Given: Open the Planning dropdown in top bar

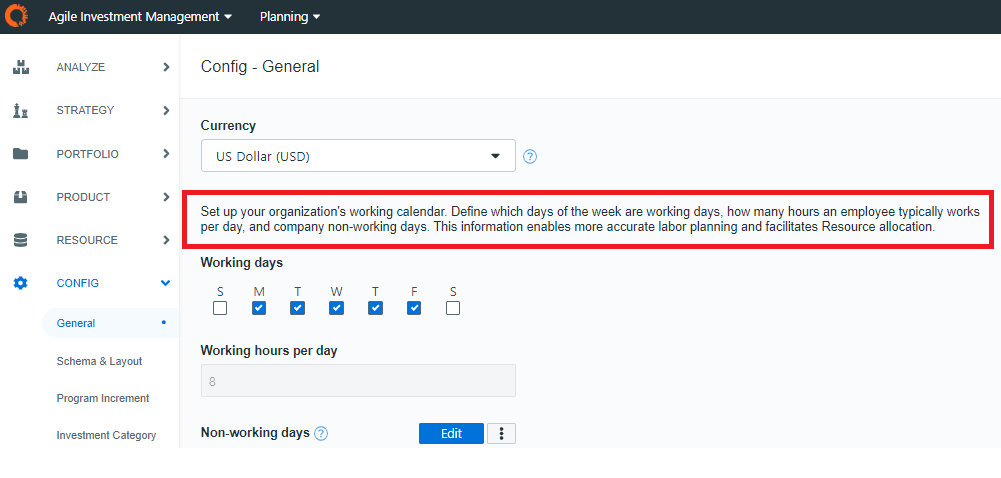Looking at the screenshot, I should (x=290, y=17).
